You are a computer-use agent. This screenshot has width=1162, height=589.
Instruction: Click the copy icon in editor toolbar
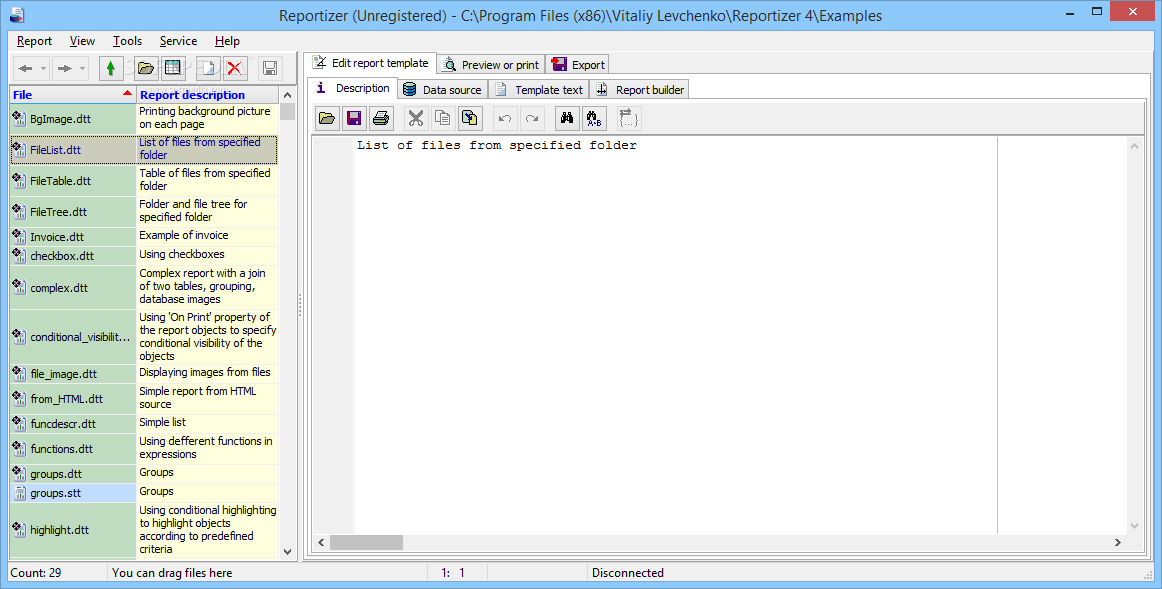(442, 118)
